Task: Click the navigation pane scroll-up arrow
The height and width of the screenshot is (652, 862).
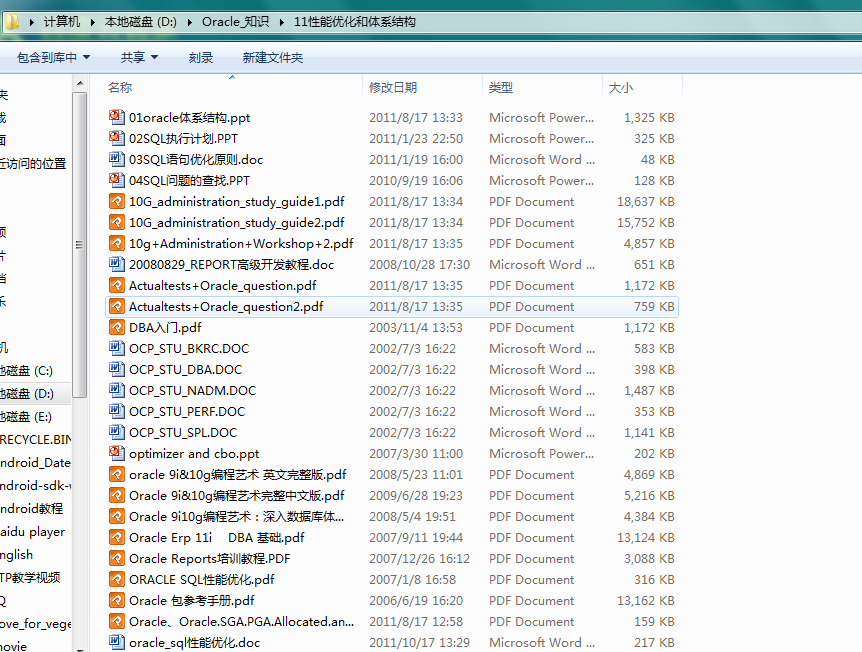Action: [80, 84]
